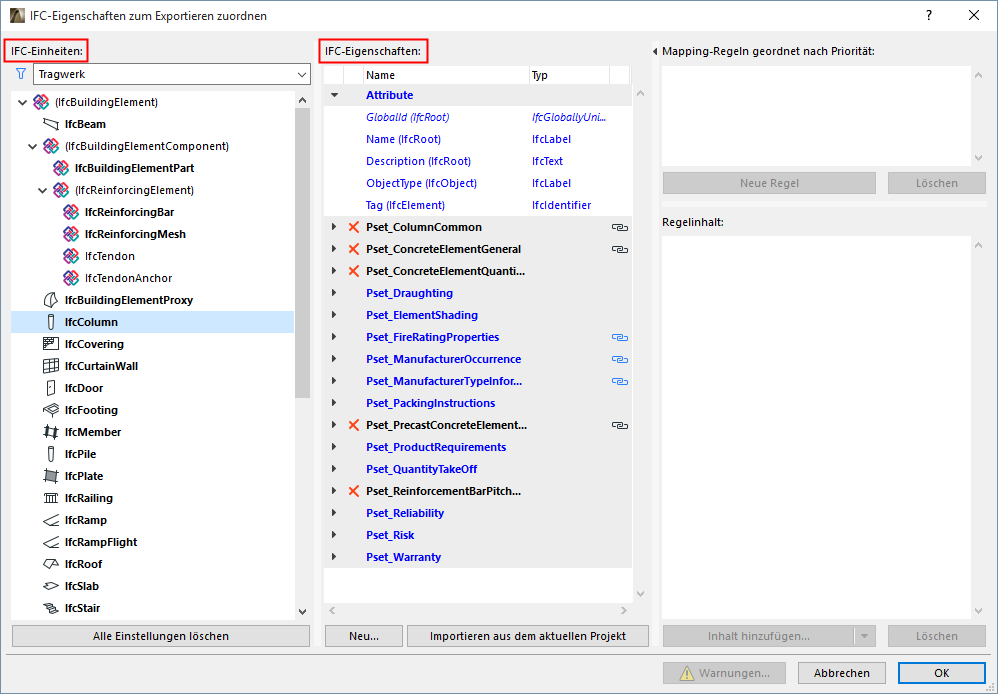
Task: Toggle red X on Pset_PrecastConcreteElement...
Action: pyautogui.click(x=354, y=425)
